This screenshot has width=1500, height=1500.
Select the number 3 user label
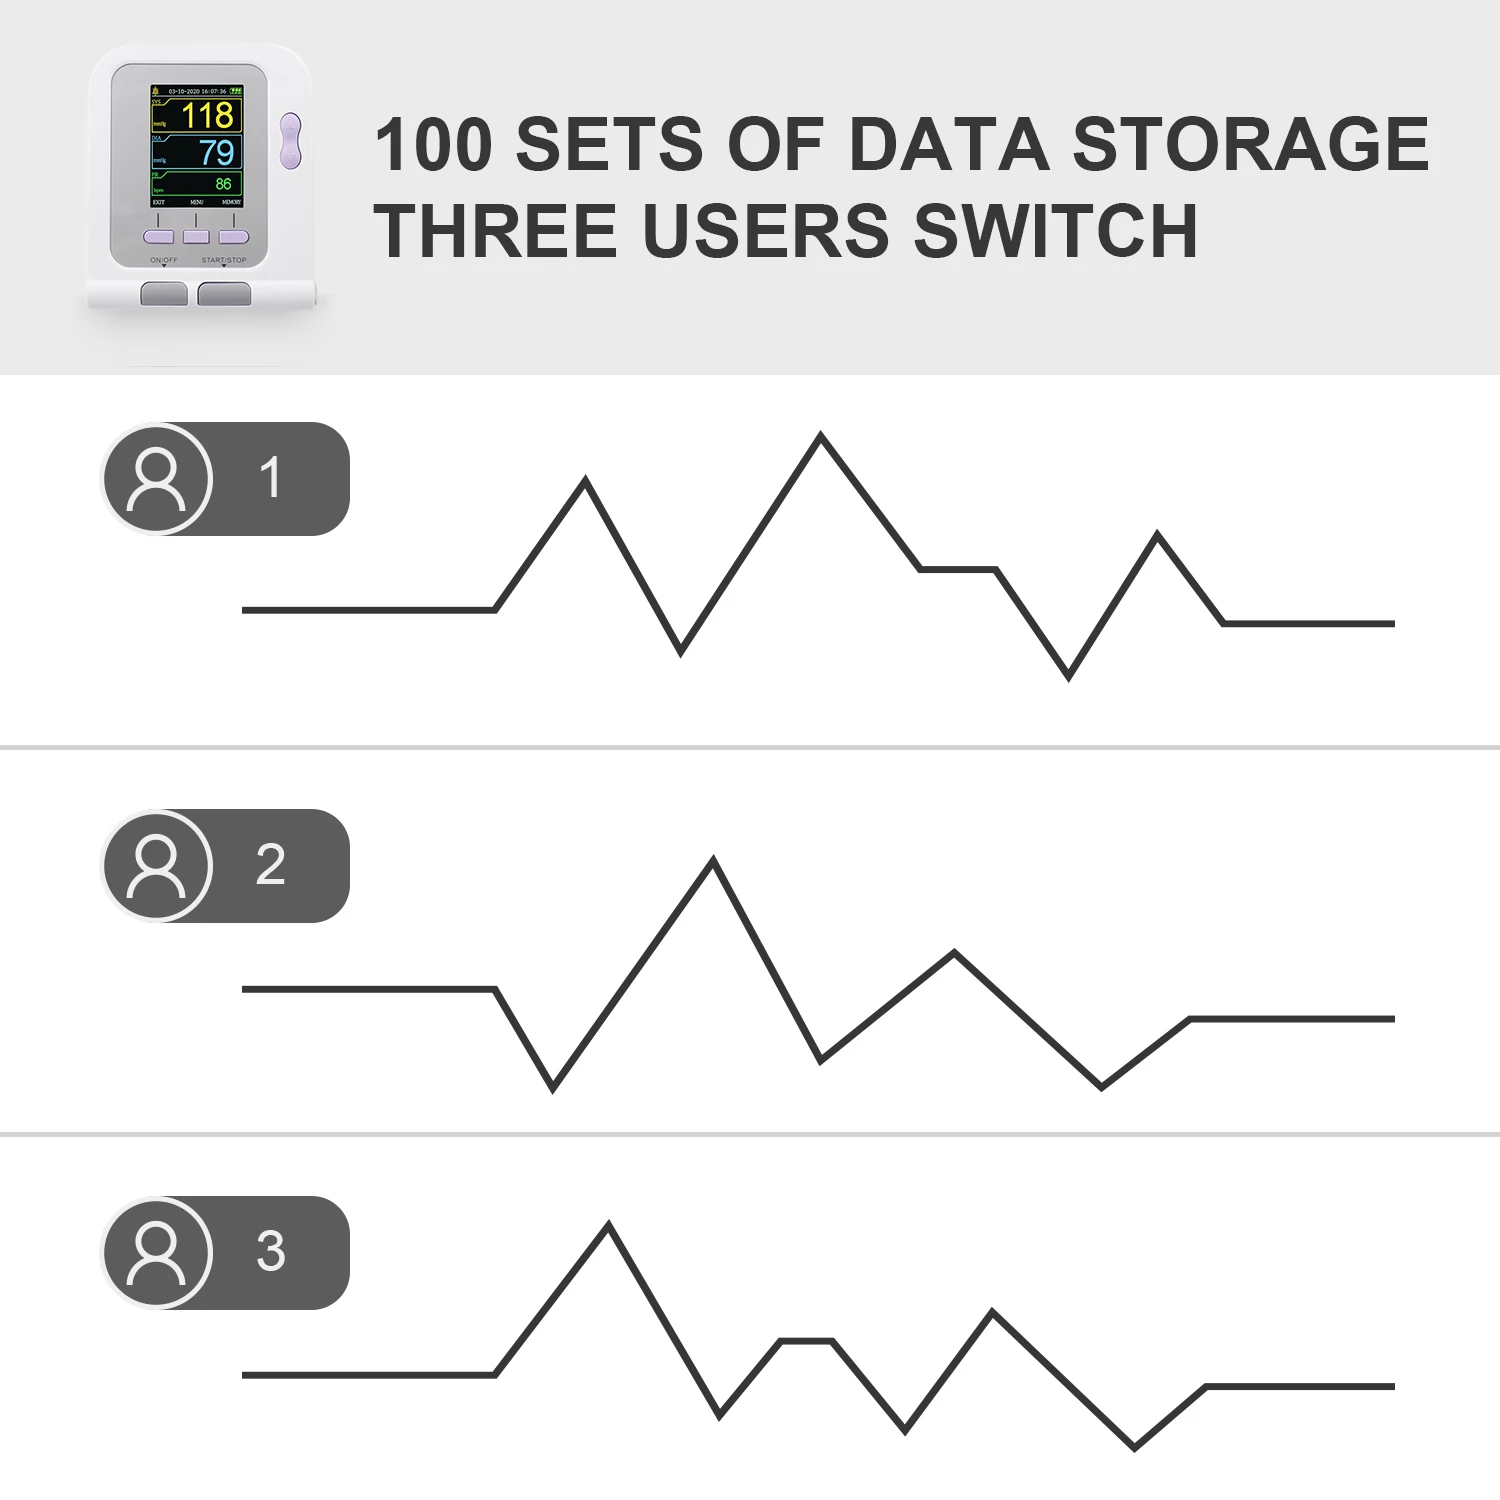[x=270, y=1251]
